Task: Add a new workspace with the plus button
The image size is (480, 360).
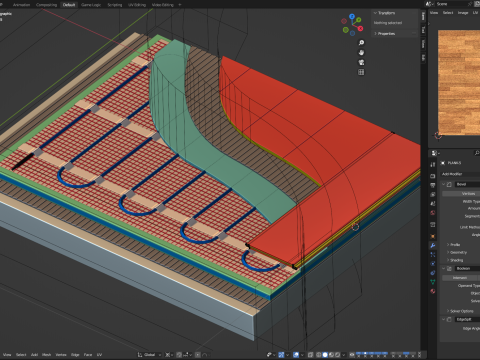Action: click(180, 5)
